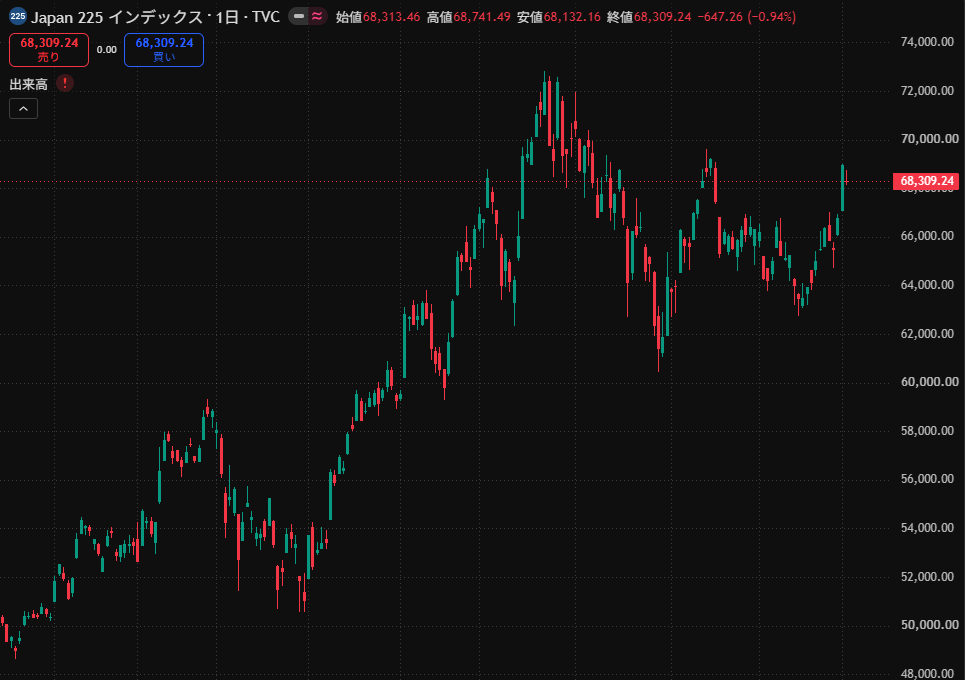Click the pink wavy data-mode icon
Image resolution: width=965 pixels, height=680 pixels.
pos(317,17)
